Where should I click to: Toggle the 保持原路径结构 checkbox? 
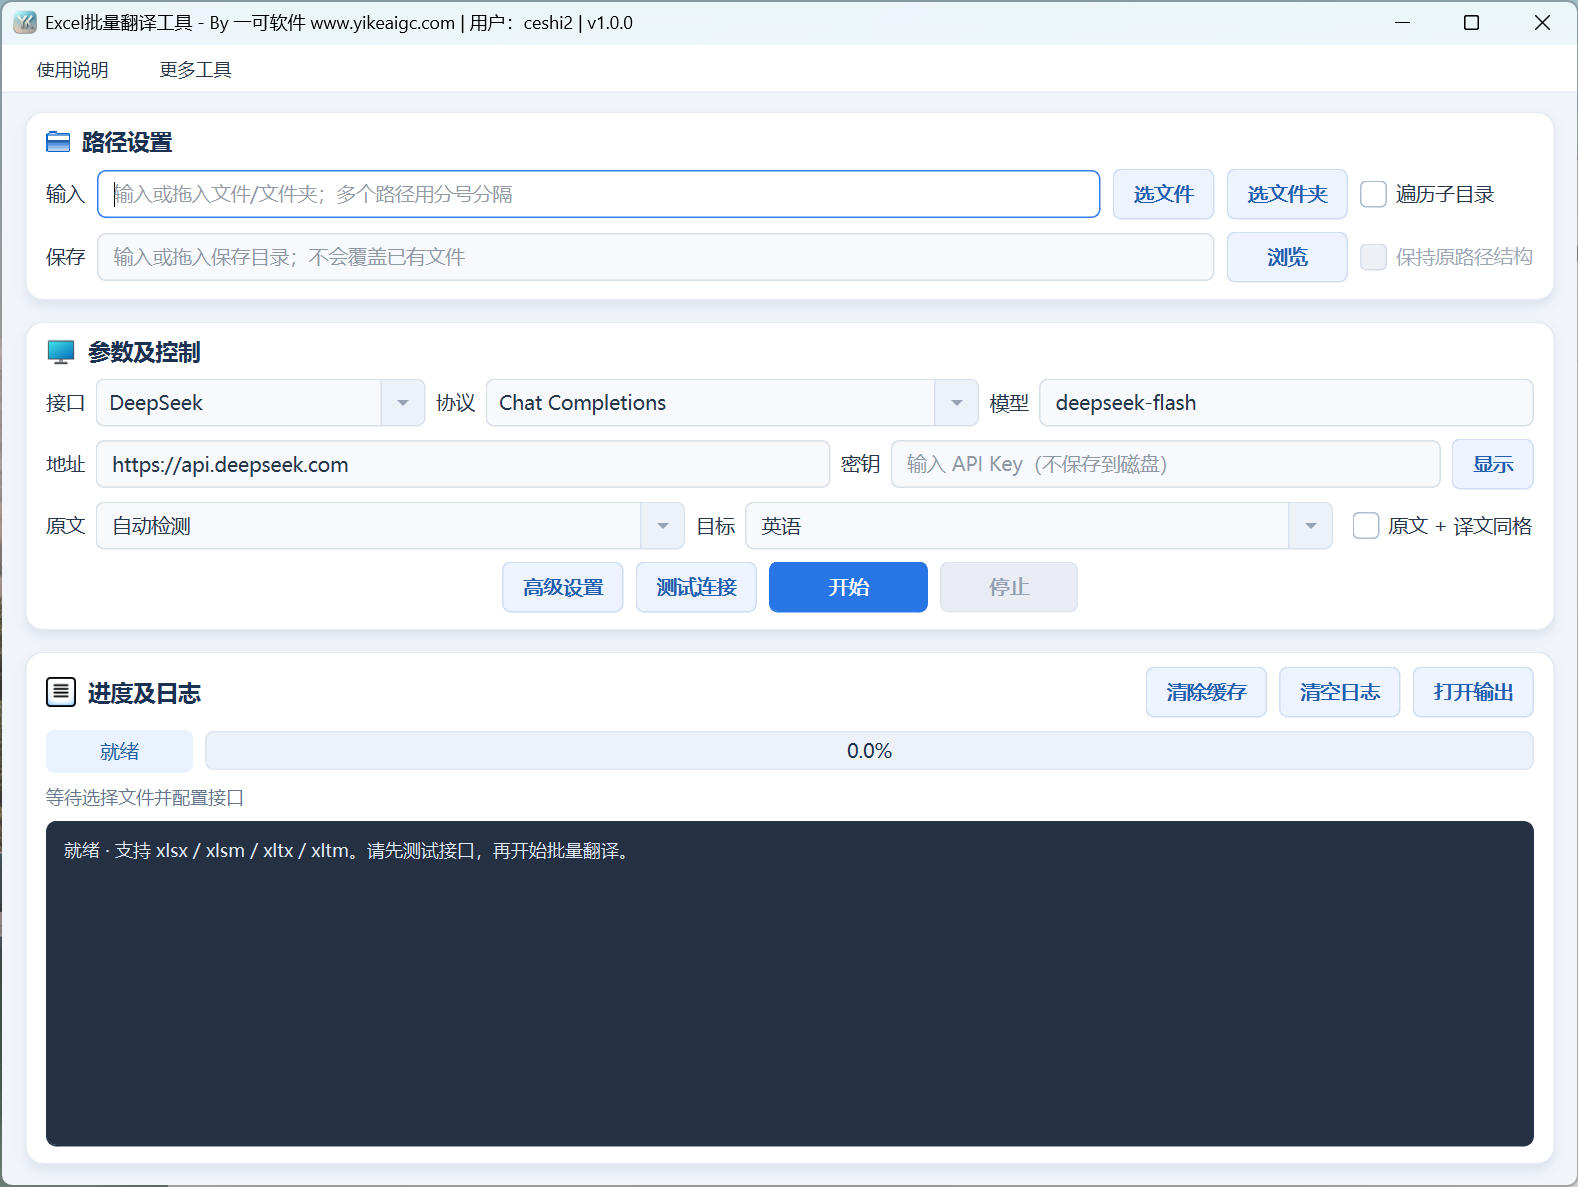point(1374,257)
